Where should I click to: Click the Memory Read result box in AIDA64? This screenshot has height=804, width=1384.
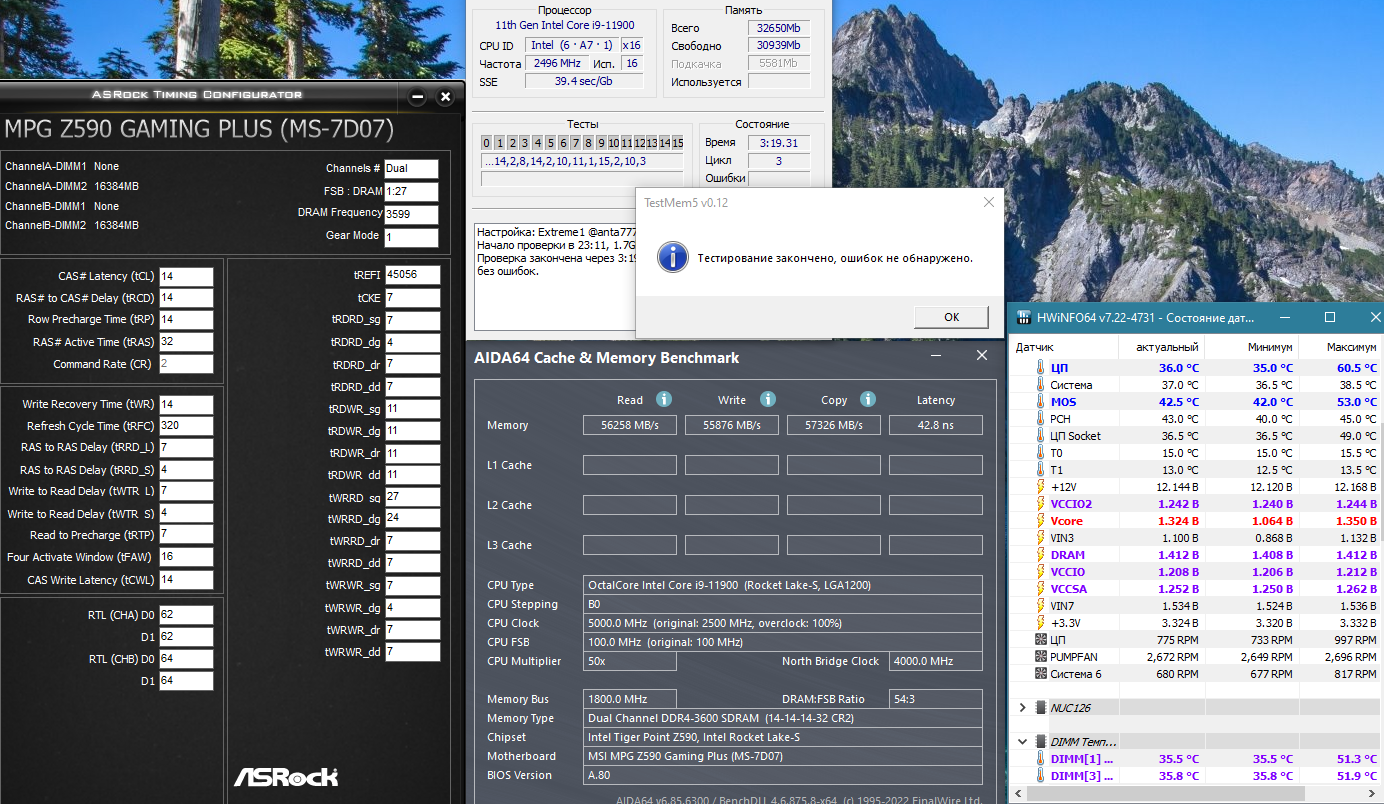tap(630, 425)
